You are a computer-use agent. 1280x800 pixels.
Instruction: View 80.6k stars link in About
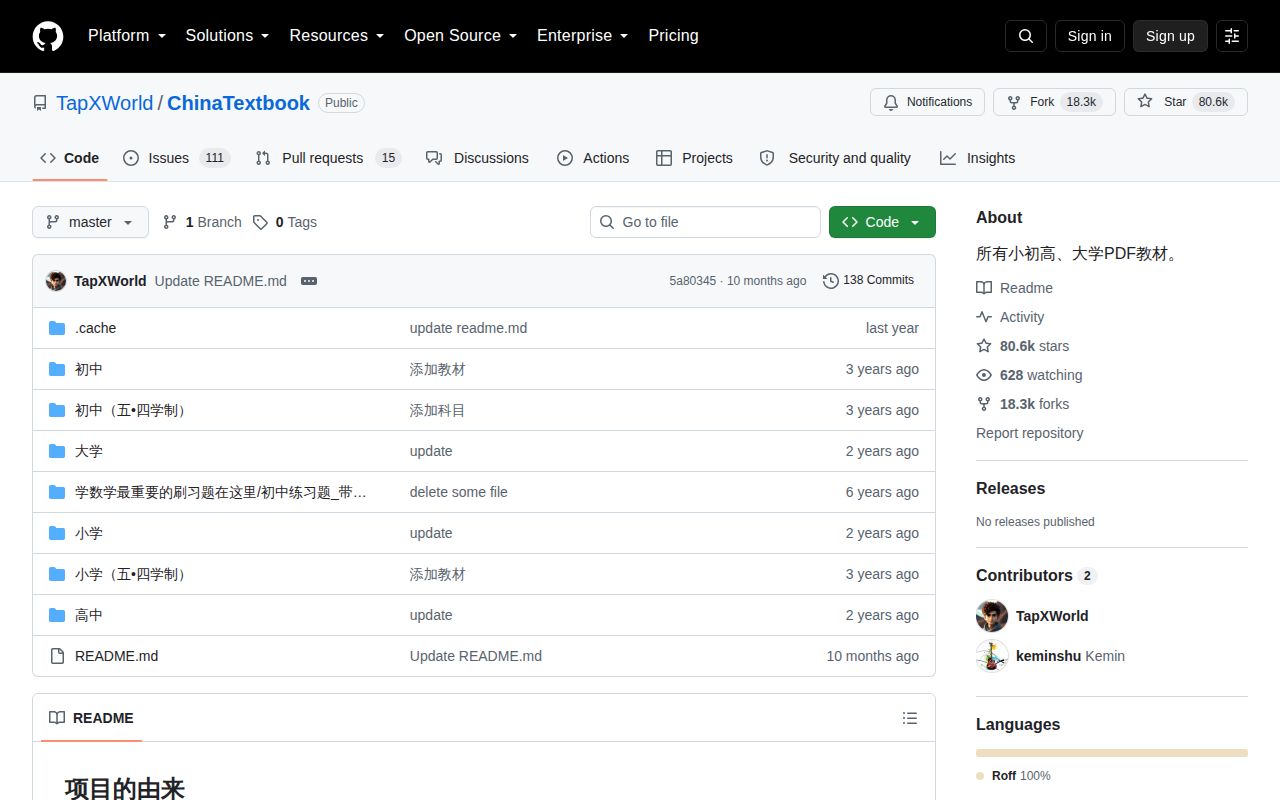point(1022,346)
